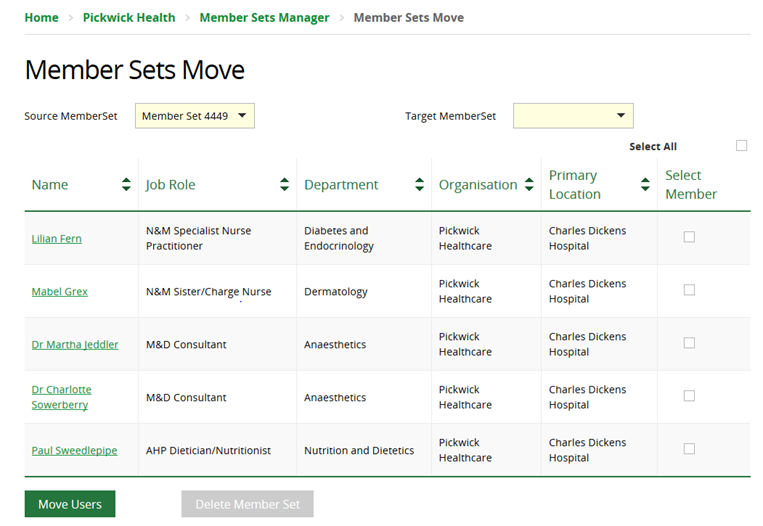Tick the Select All checkbox
763x526 pixels.
741,146
